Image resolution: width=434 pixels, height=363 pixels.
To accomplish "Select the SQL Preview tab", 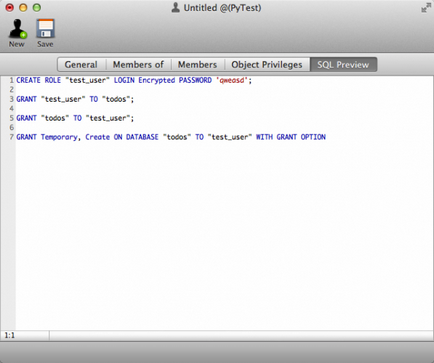I will pos(343,64).
